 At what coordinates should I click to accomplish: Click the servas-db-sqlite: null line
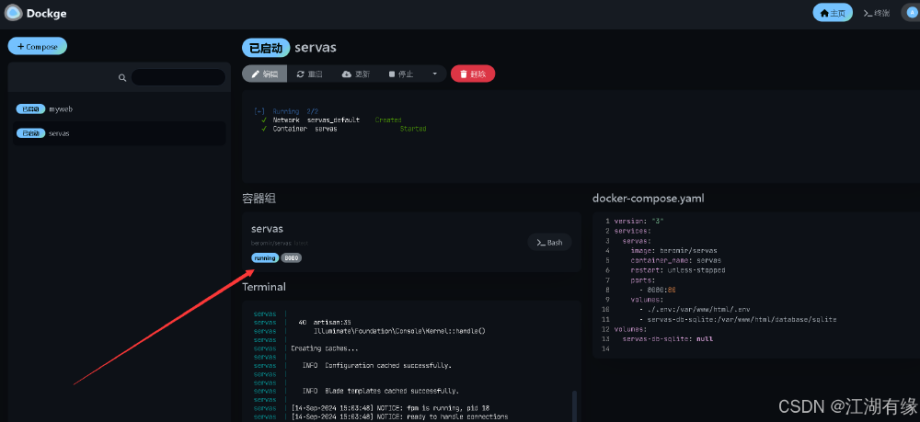668,339
